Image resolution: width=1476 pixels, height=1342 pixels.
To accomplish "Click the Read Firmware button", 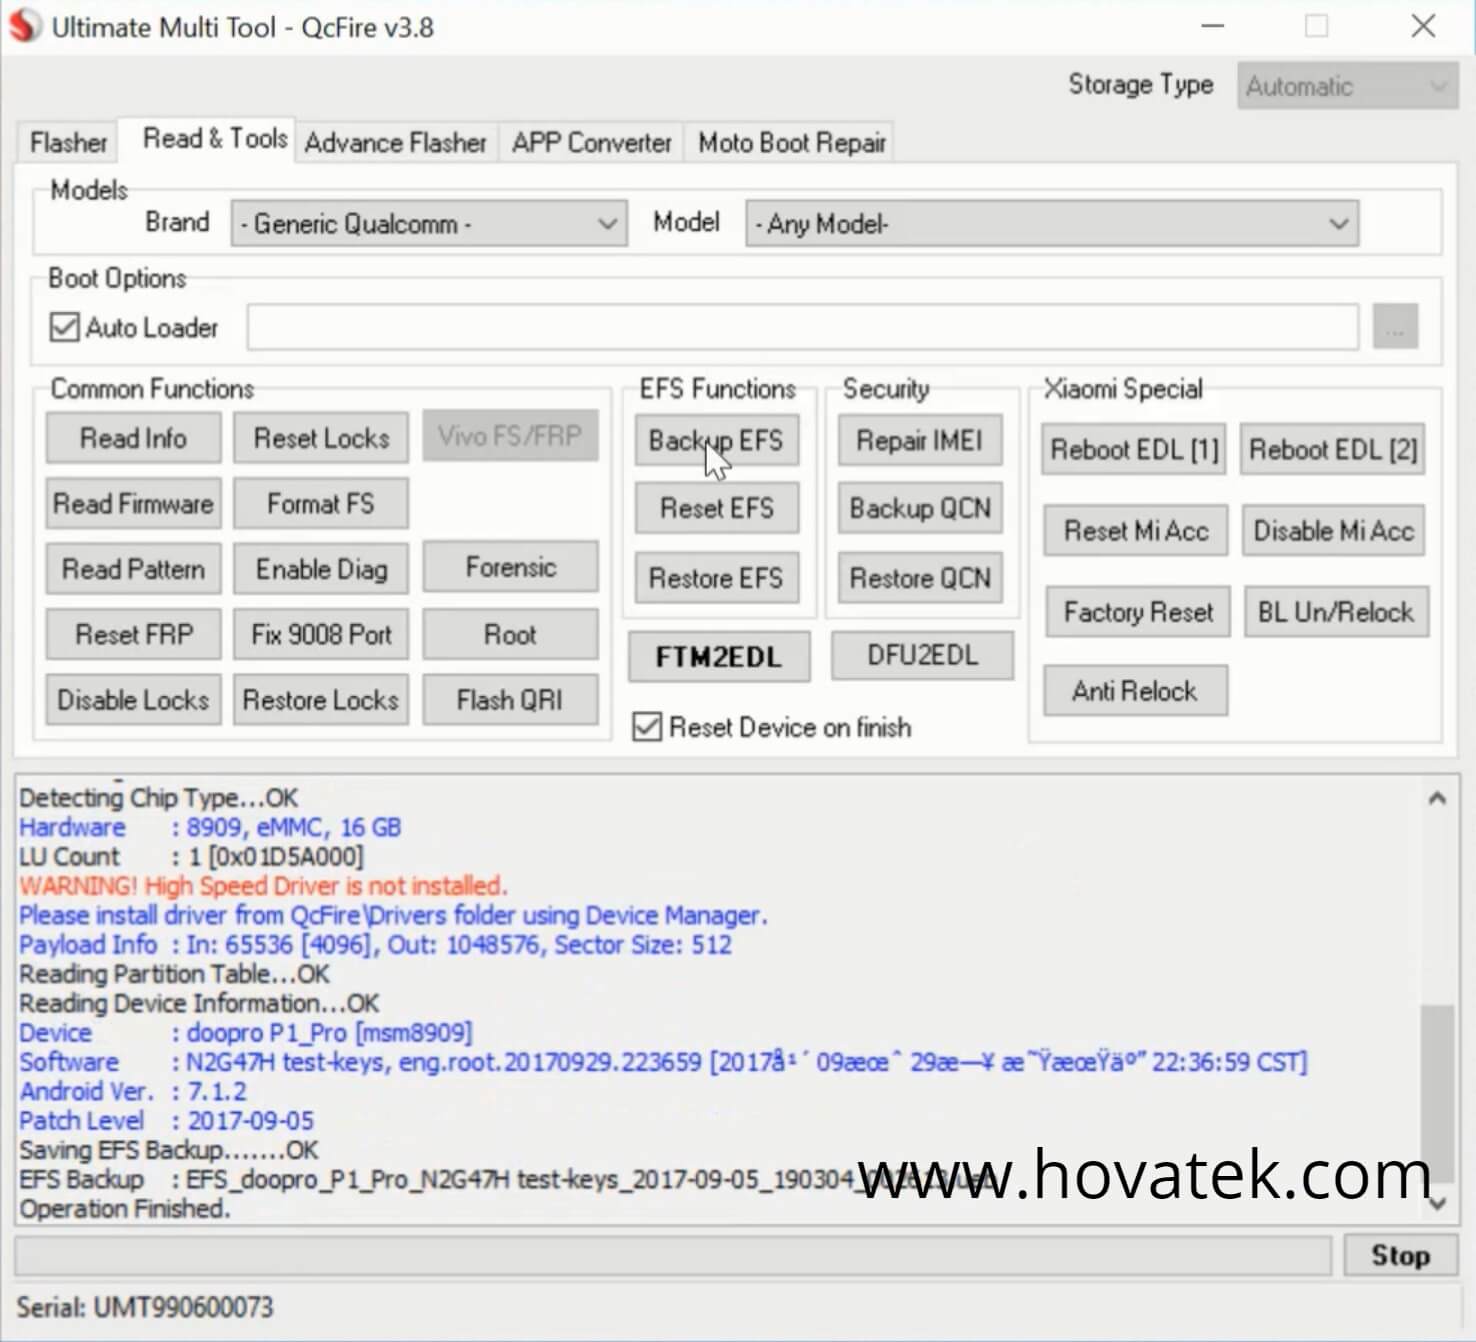I will click(133, 503).
